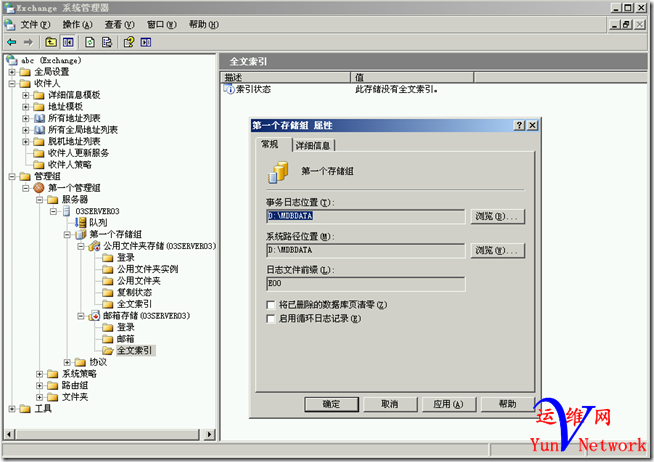Click the 第一个存储组 tree icon
Image resolution: width=654 pixels, height=462 pixels.
[81, 234]
